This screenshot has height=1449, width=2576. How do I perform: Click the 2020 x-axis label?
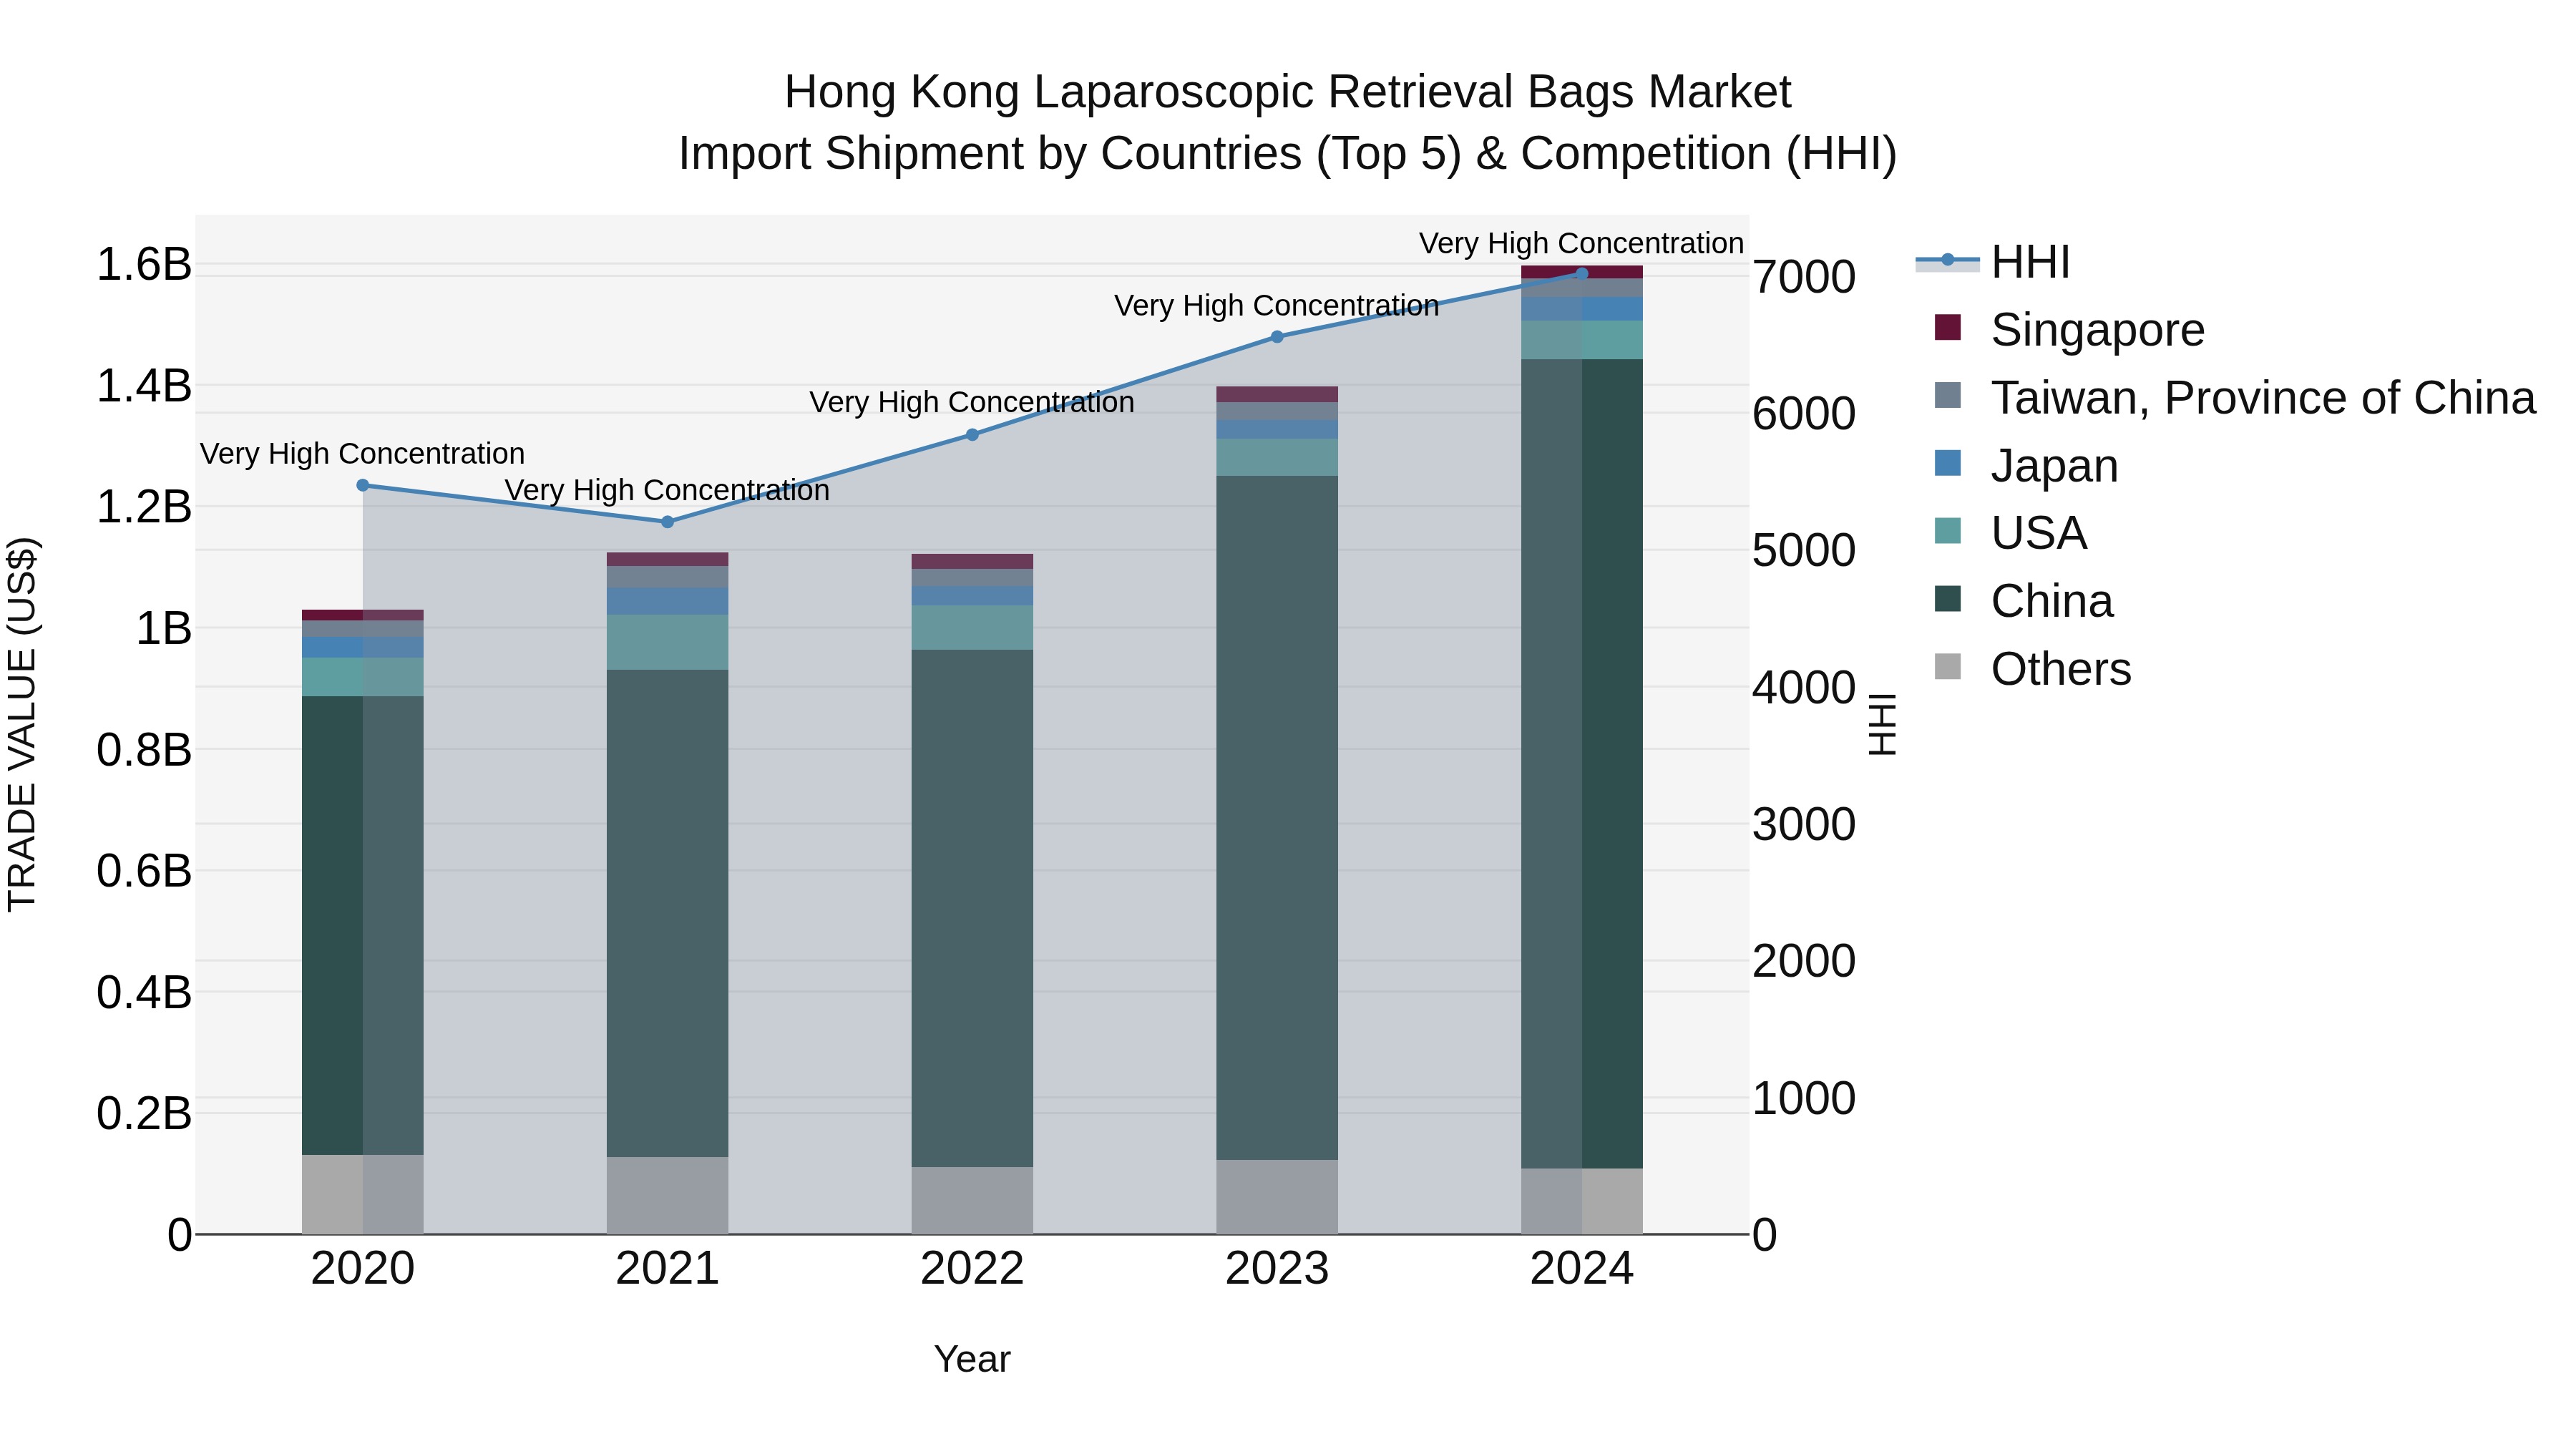tap(363, 1269)
